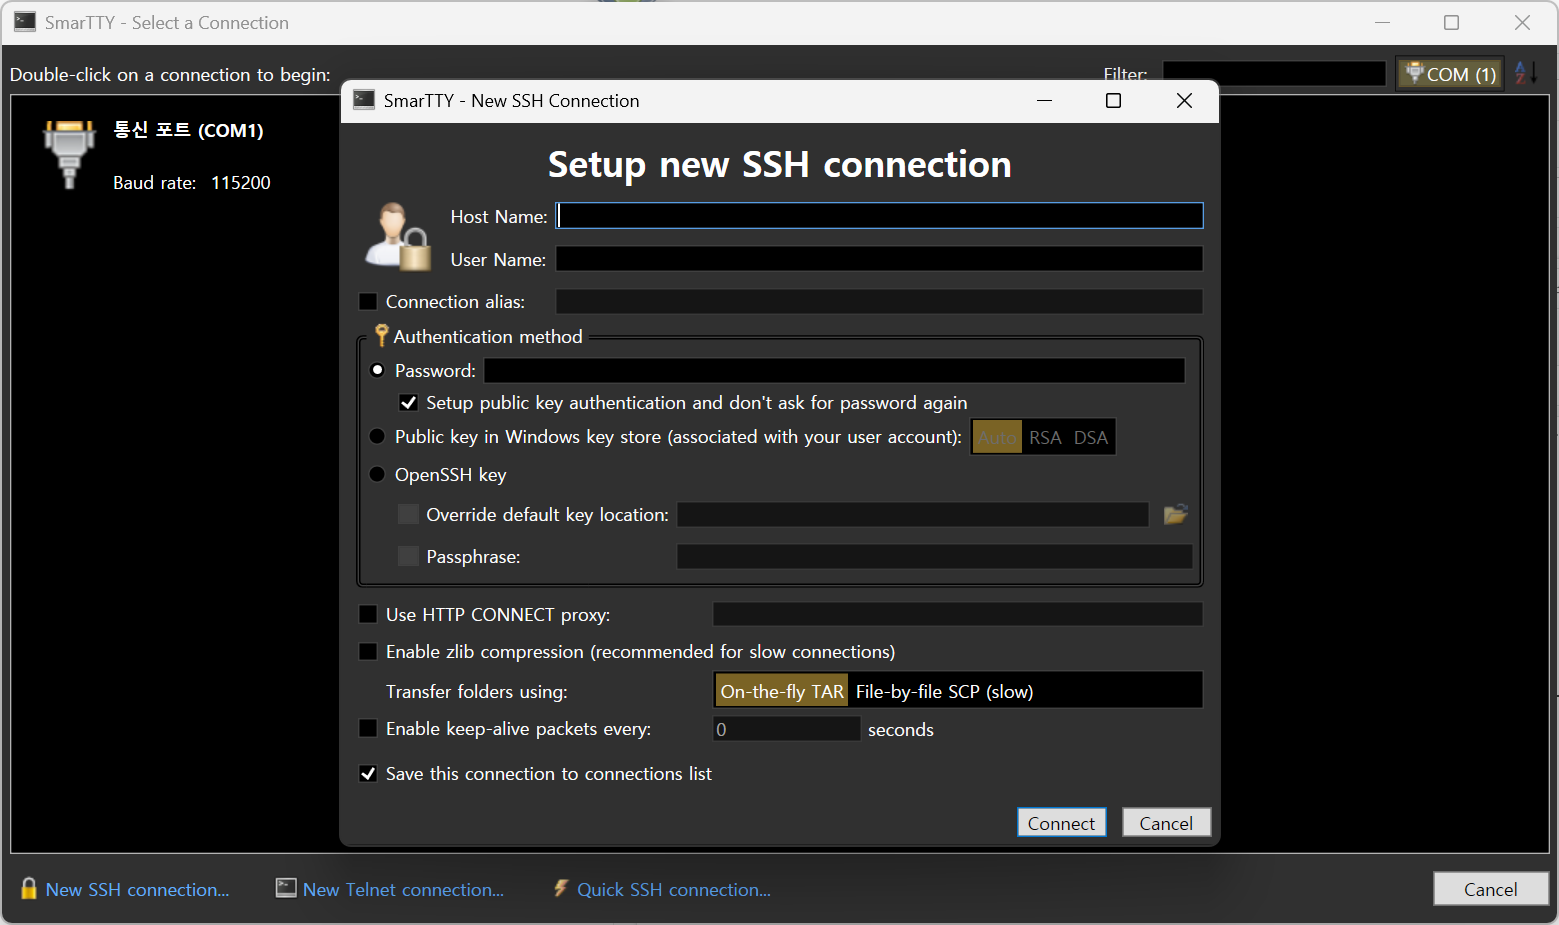
Task: Click the terminal icon for New Telnet connection
Action: (x=286, y=889)
